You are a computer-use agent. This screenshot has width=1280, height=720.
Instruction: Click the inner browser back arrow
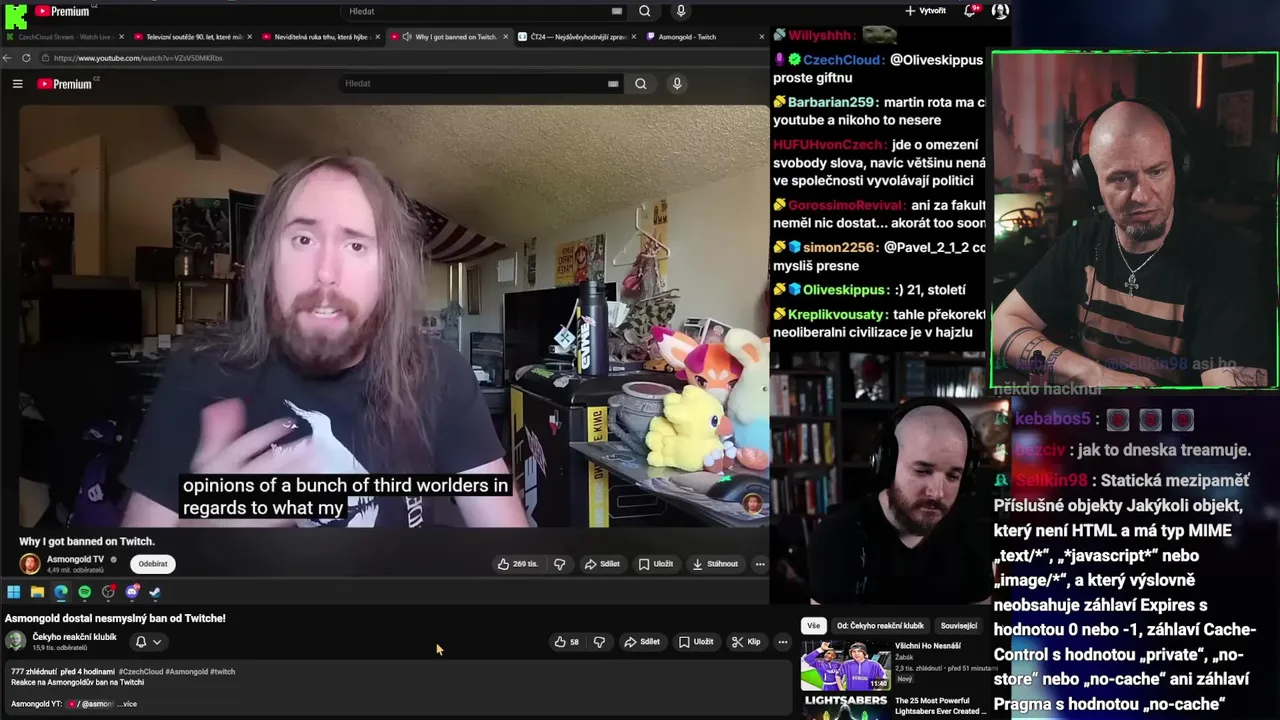[7, 58]
